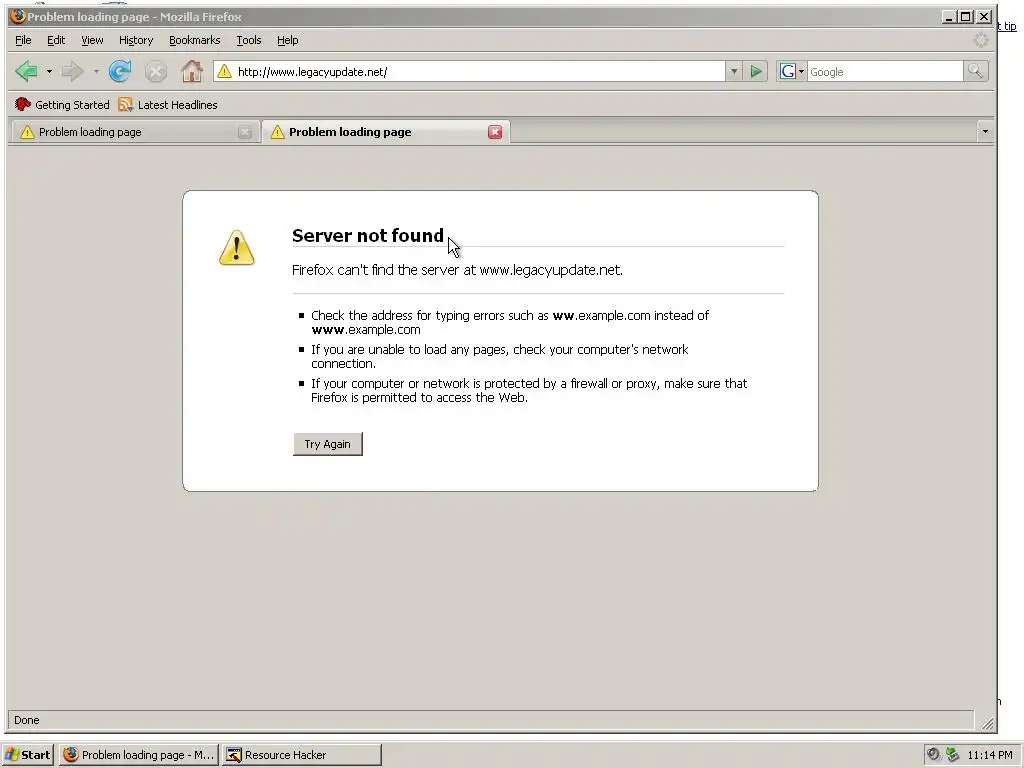Screen dimensions: 1024x768
Task: Click the green Go button
Action: [756, 71]
